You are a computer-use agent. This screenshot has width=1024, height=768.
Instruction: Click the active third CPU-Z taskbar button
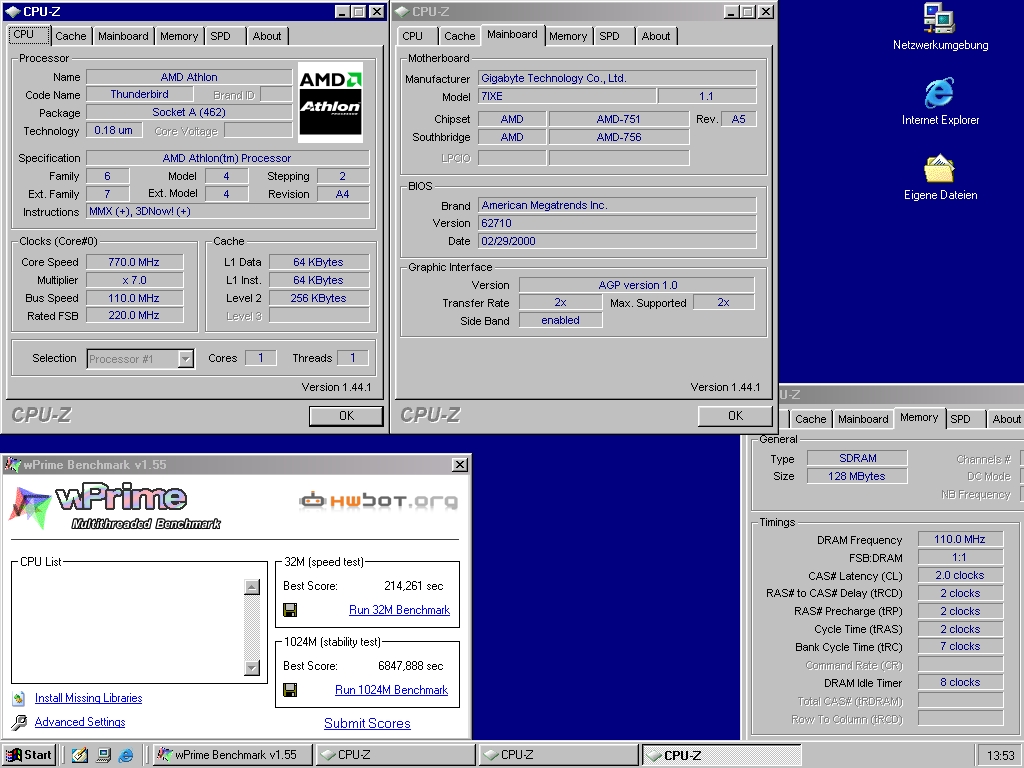click(x=722, y=755)
